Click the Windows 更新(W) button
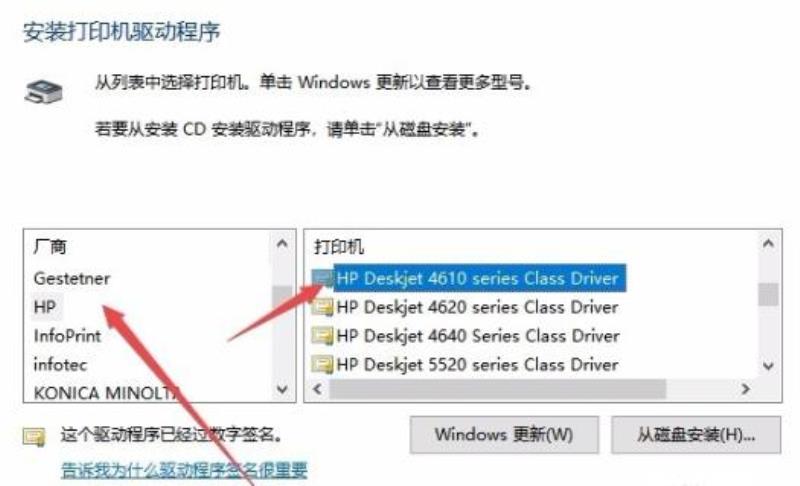This screenshot has height=486, width=800. point(504,435)
